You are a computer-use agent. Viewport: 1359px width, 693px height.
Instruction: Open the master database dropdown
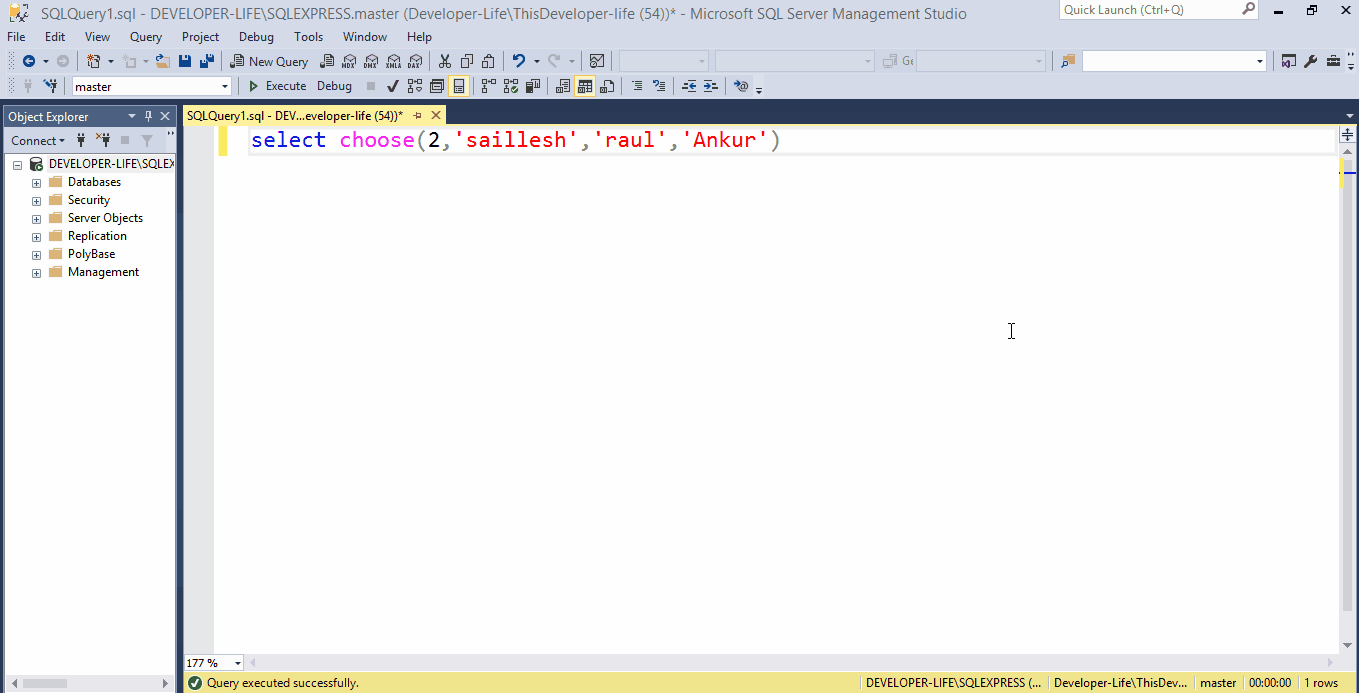point(224,87)
